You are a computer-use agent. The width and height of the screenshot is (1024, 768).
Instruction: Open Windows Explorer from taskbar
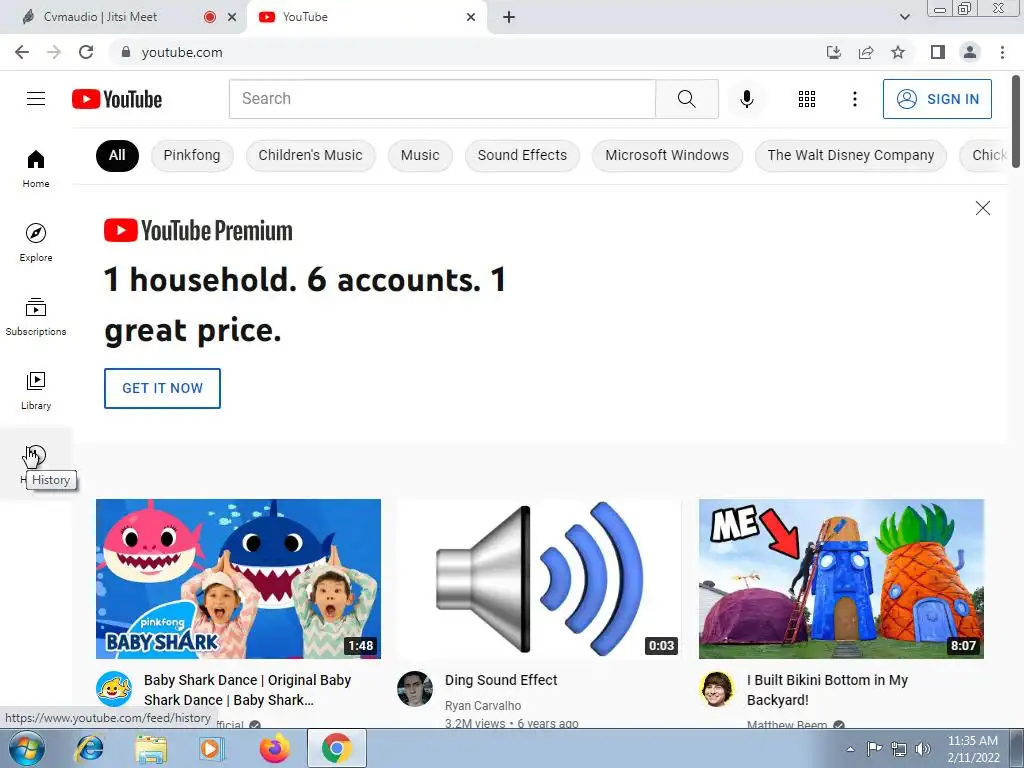(151, 748)
